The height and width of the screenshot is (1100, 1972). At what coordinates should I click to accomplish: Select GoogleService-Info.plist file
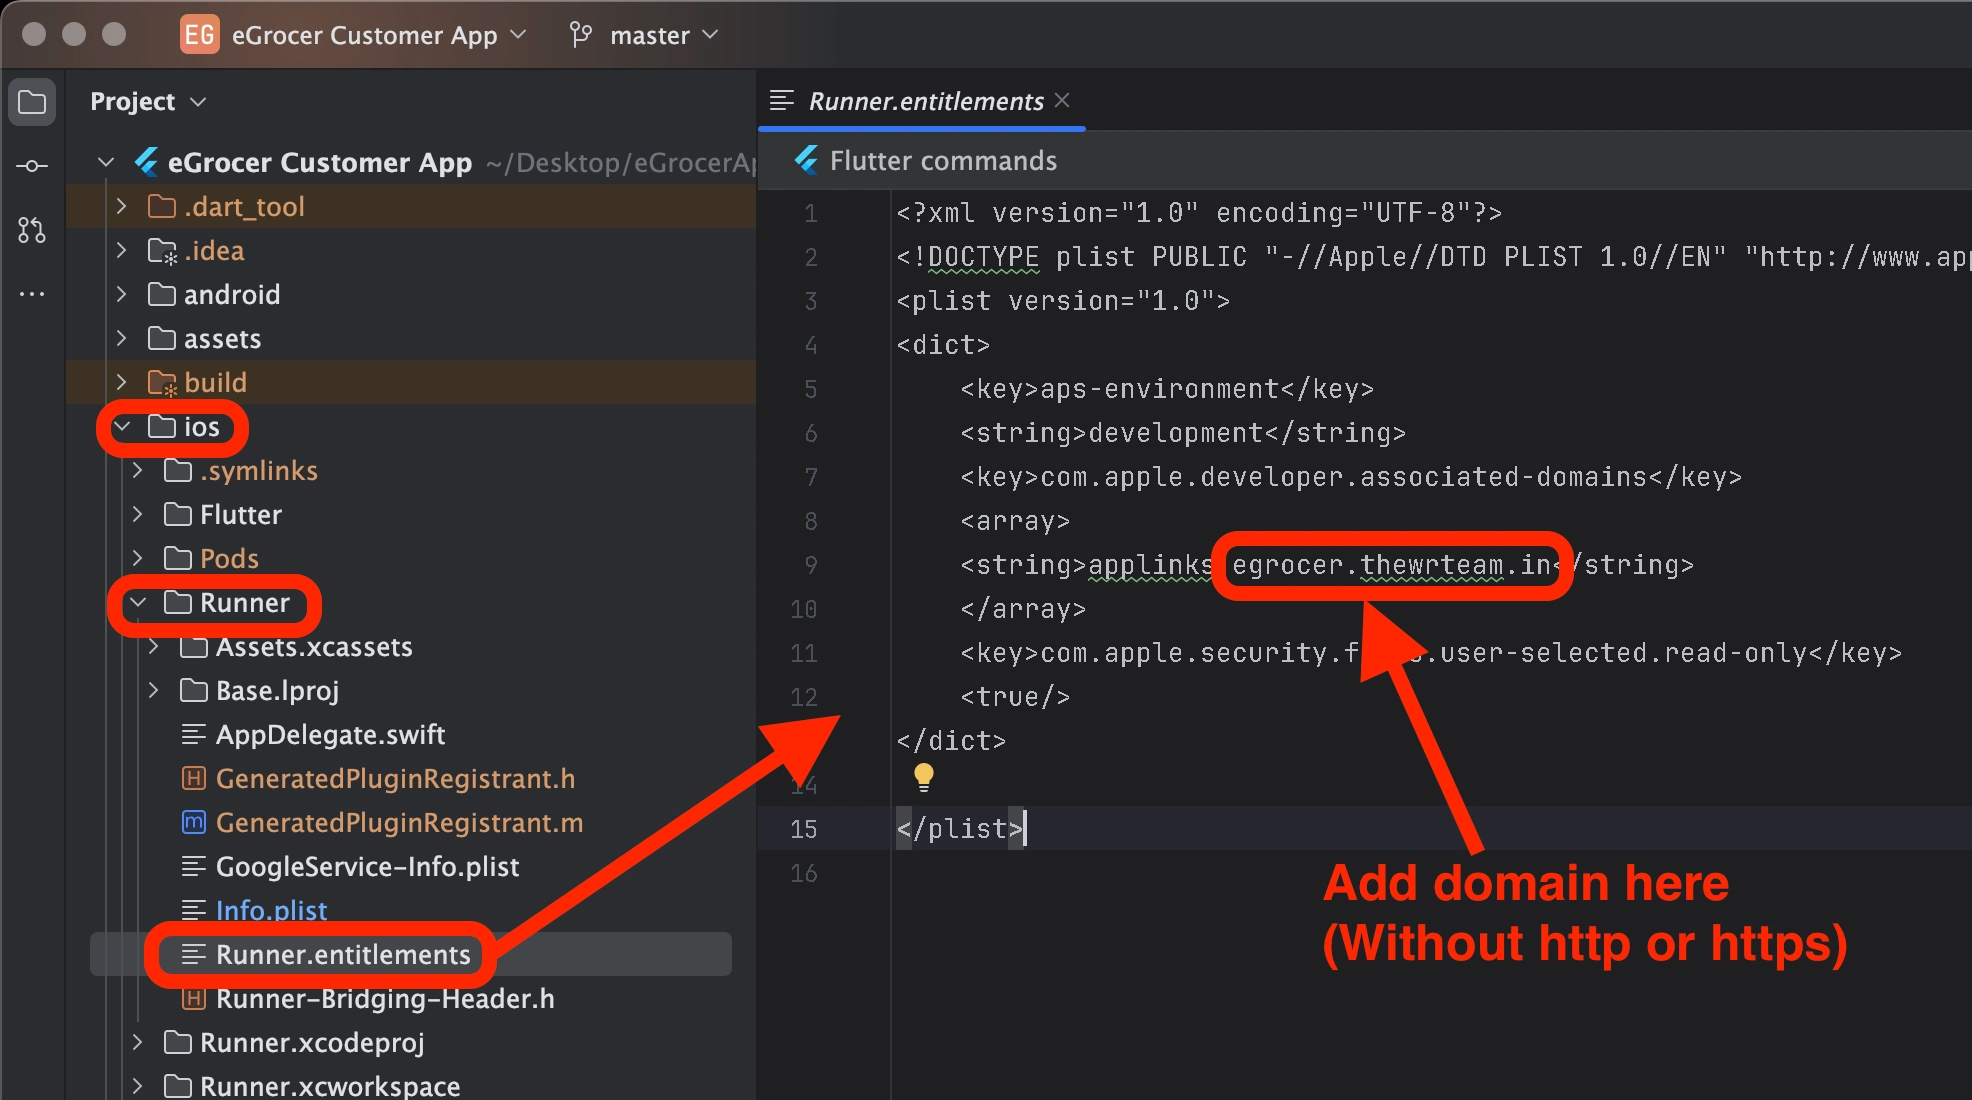pyautogui.click(x=367, y=866)
